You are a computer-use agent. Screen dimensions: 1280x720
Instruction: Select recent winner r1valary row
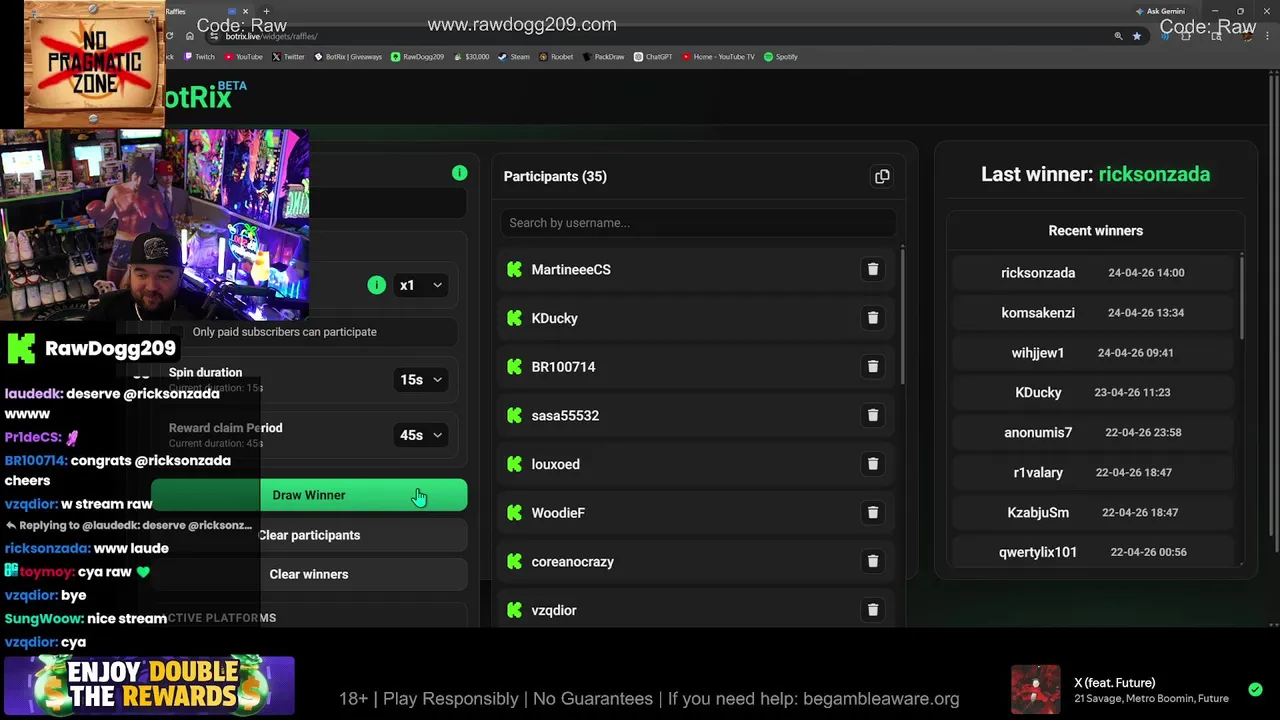[x=1094, y=473]
